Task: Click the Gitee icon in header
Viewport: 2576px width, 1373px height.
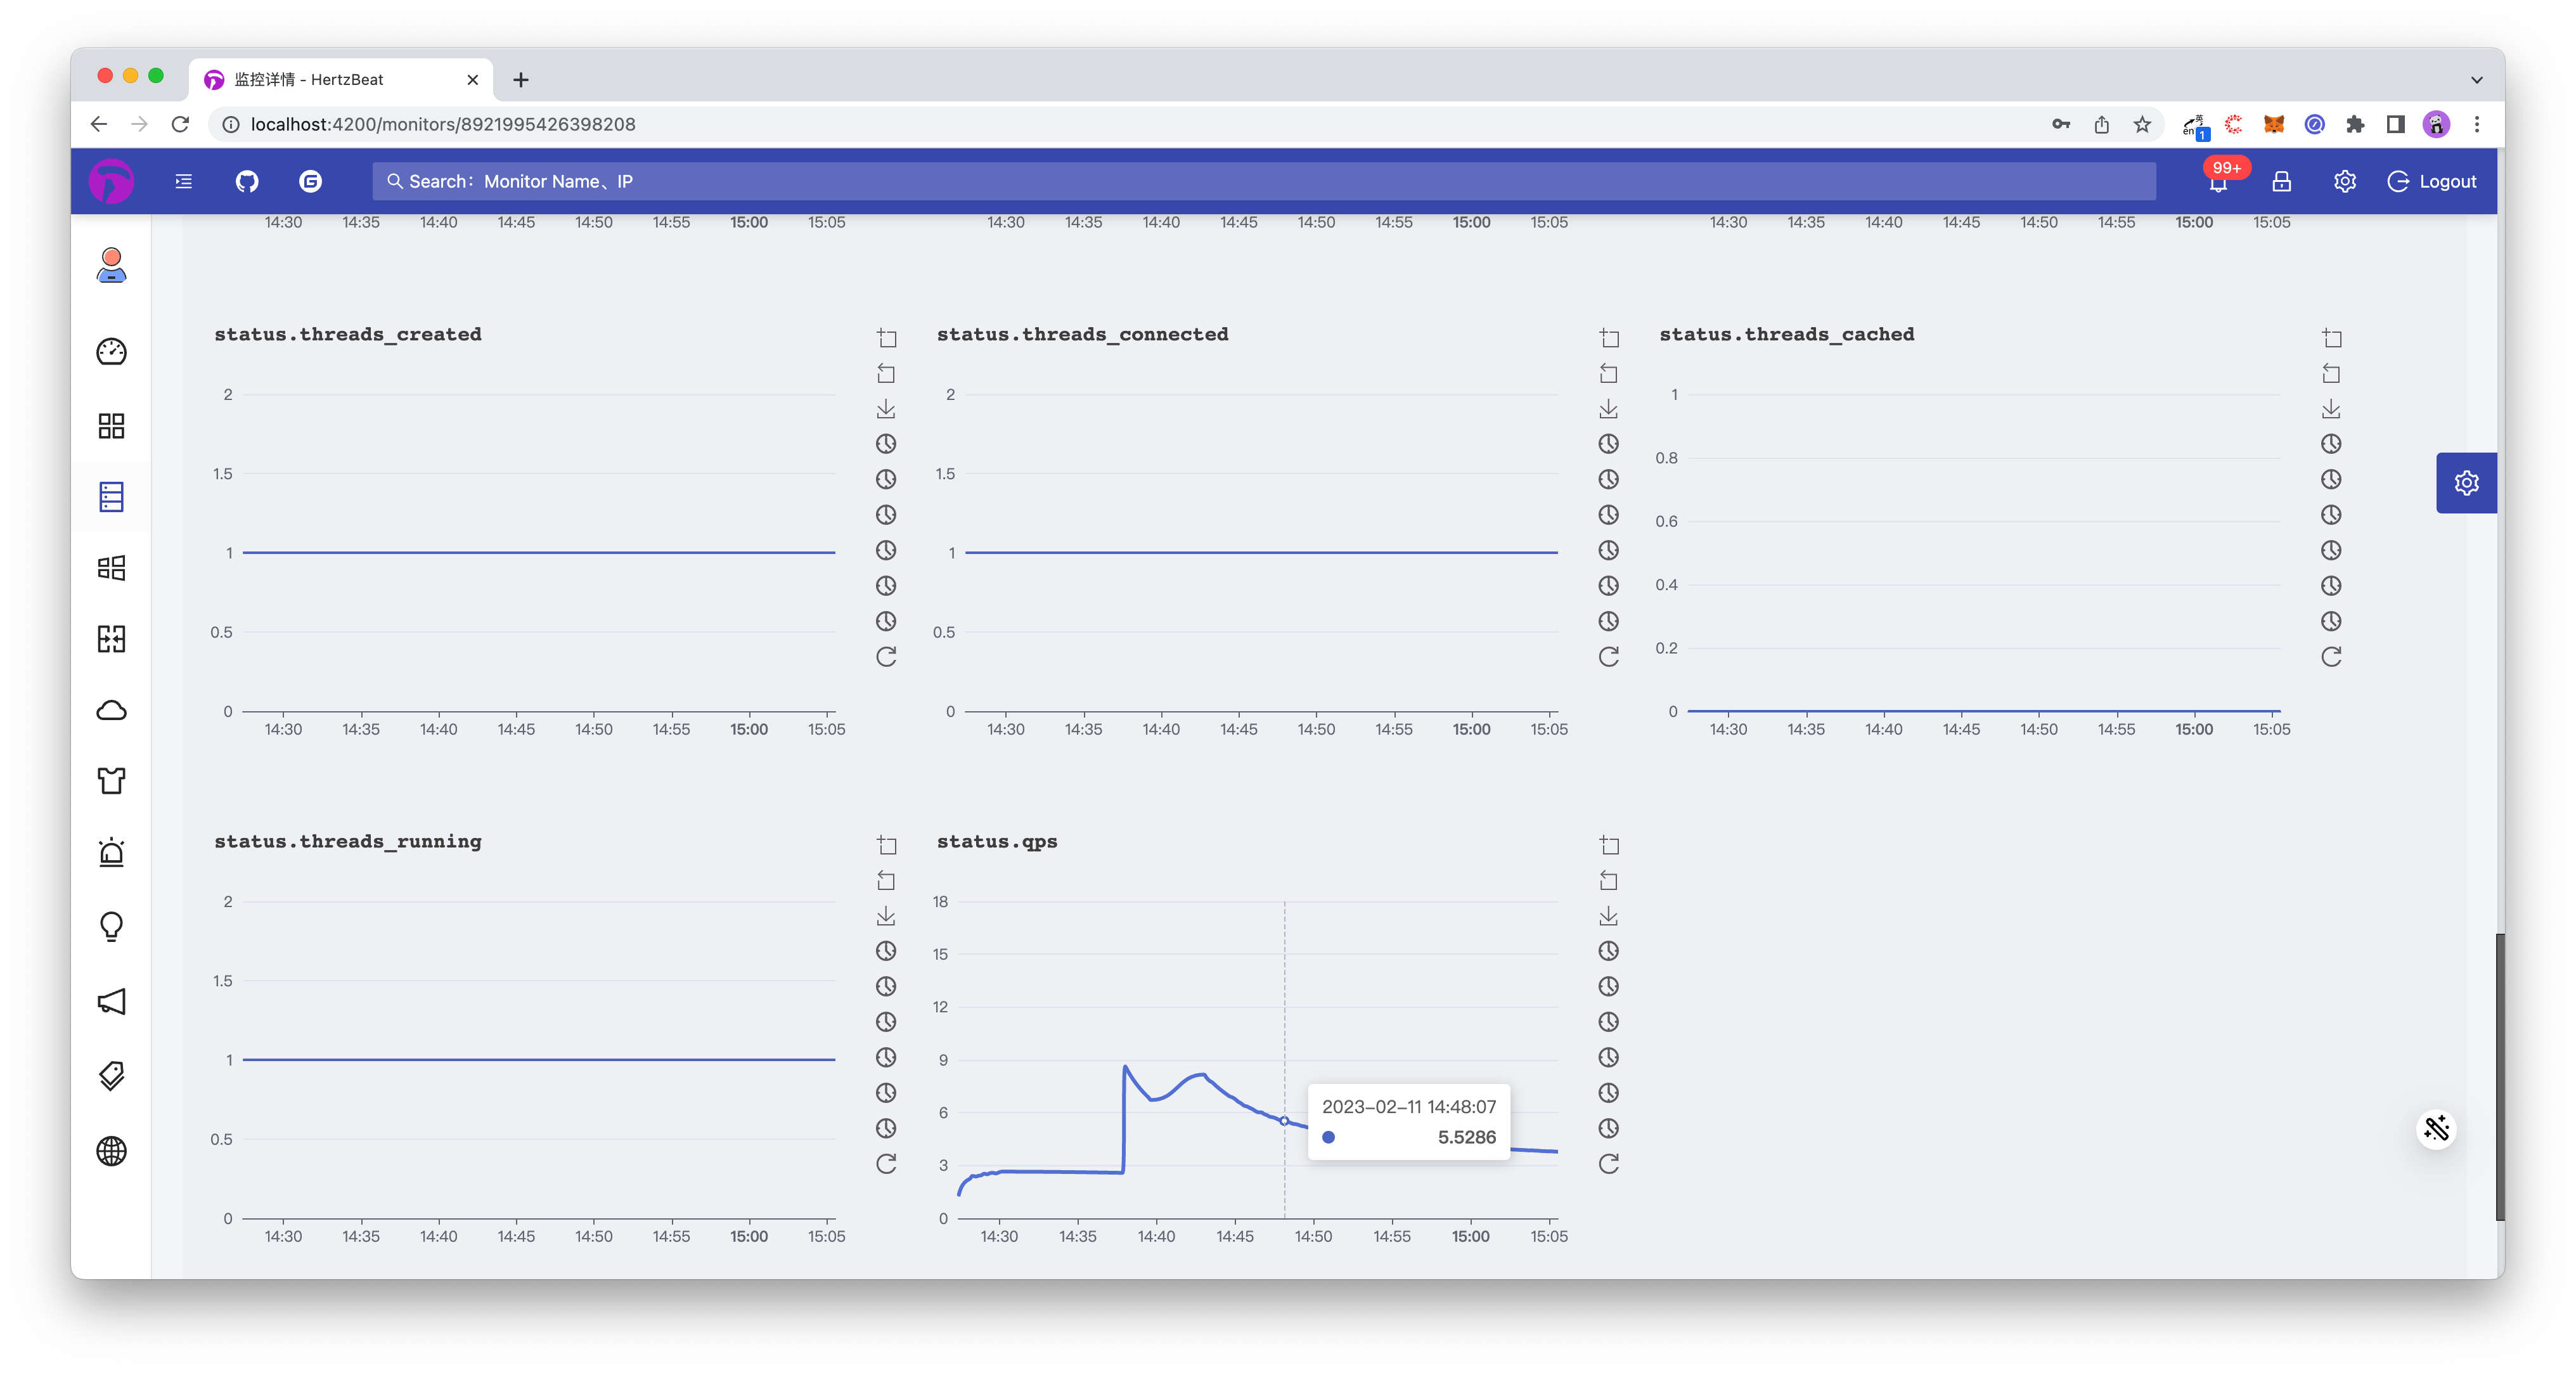Action: point(310,181)
